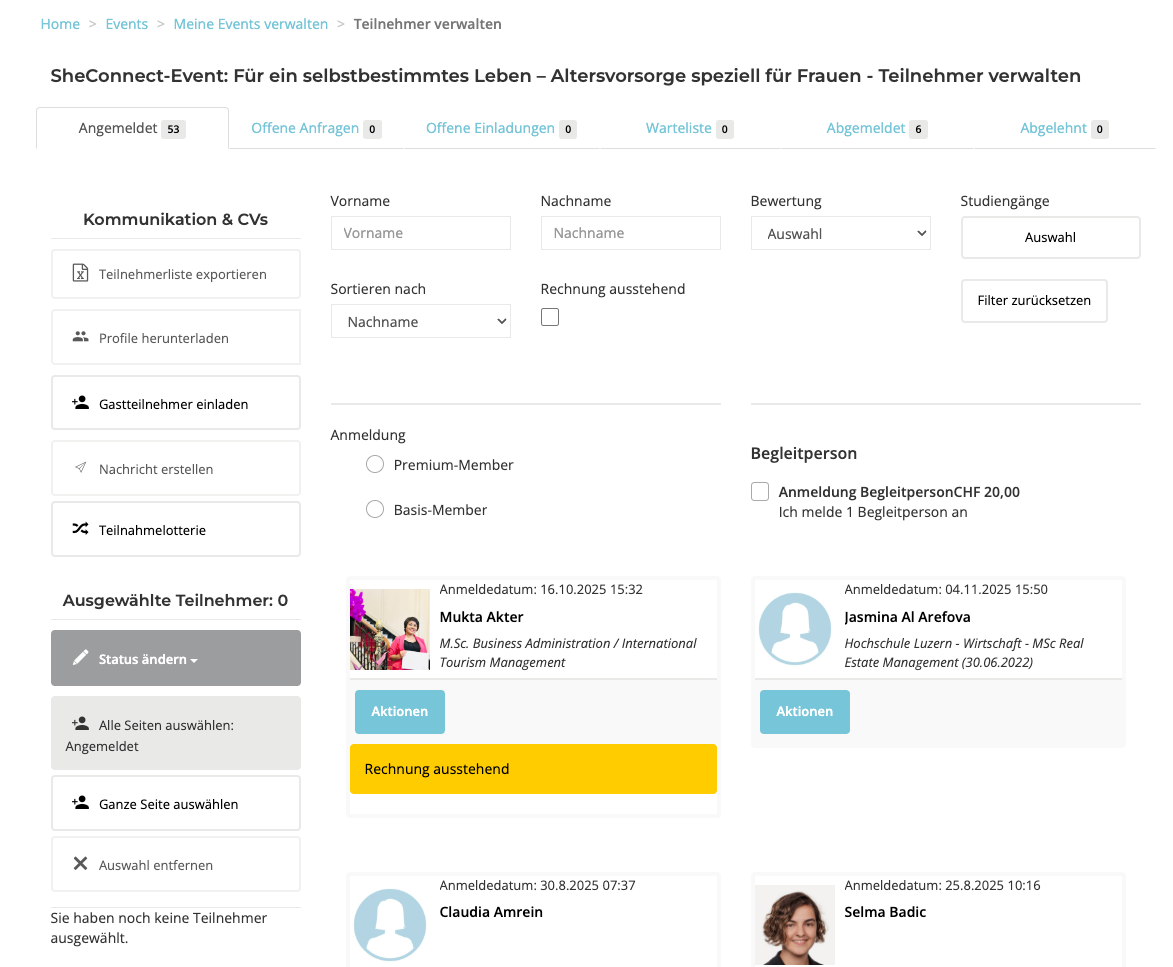
Task: Select the Premium-Member radio button
Action: coord(375,465)
